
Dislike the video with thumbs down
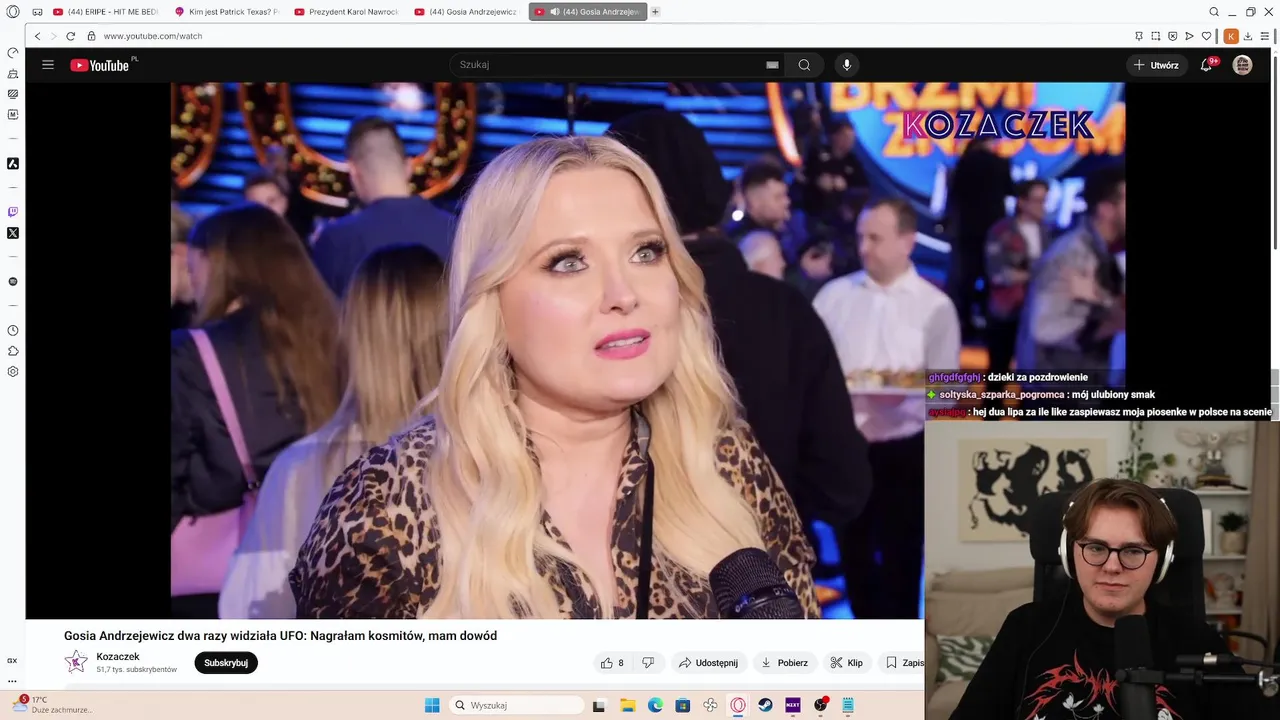pyautogui.click(x=648, y=663)
